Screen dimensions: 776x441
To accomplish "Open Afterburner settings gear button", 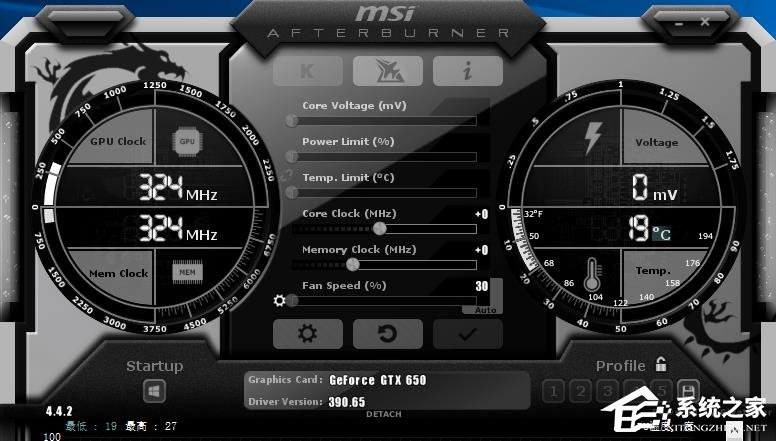I will coord(307,333).
